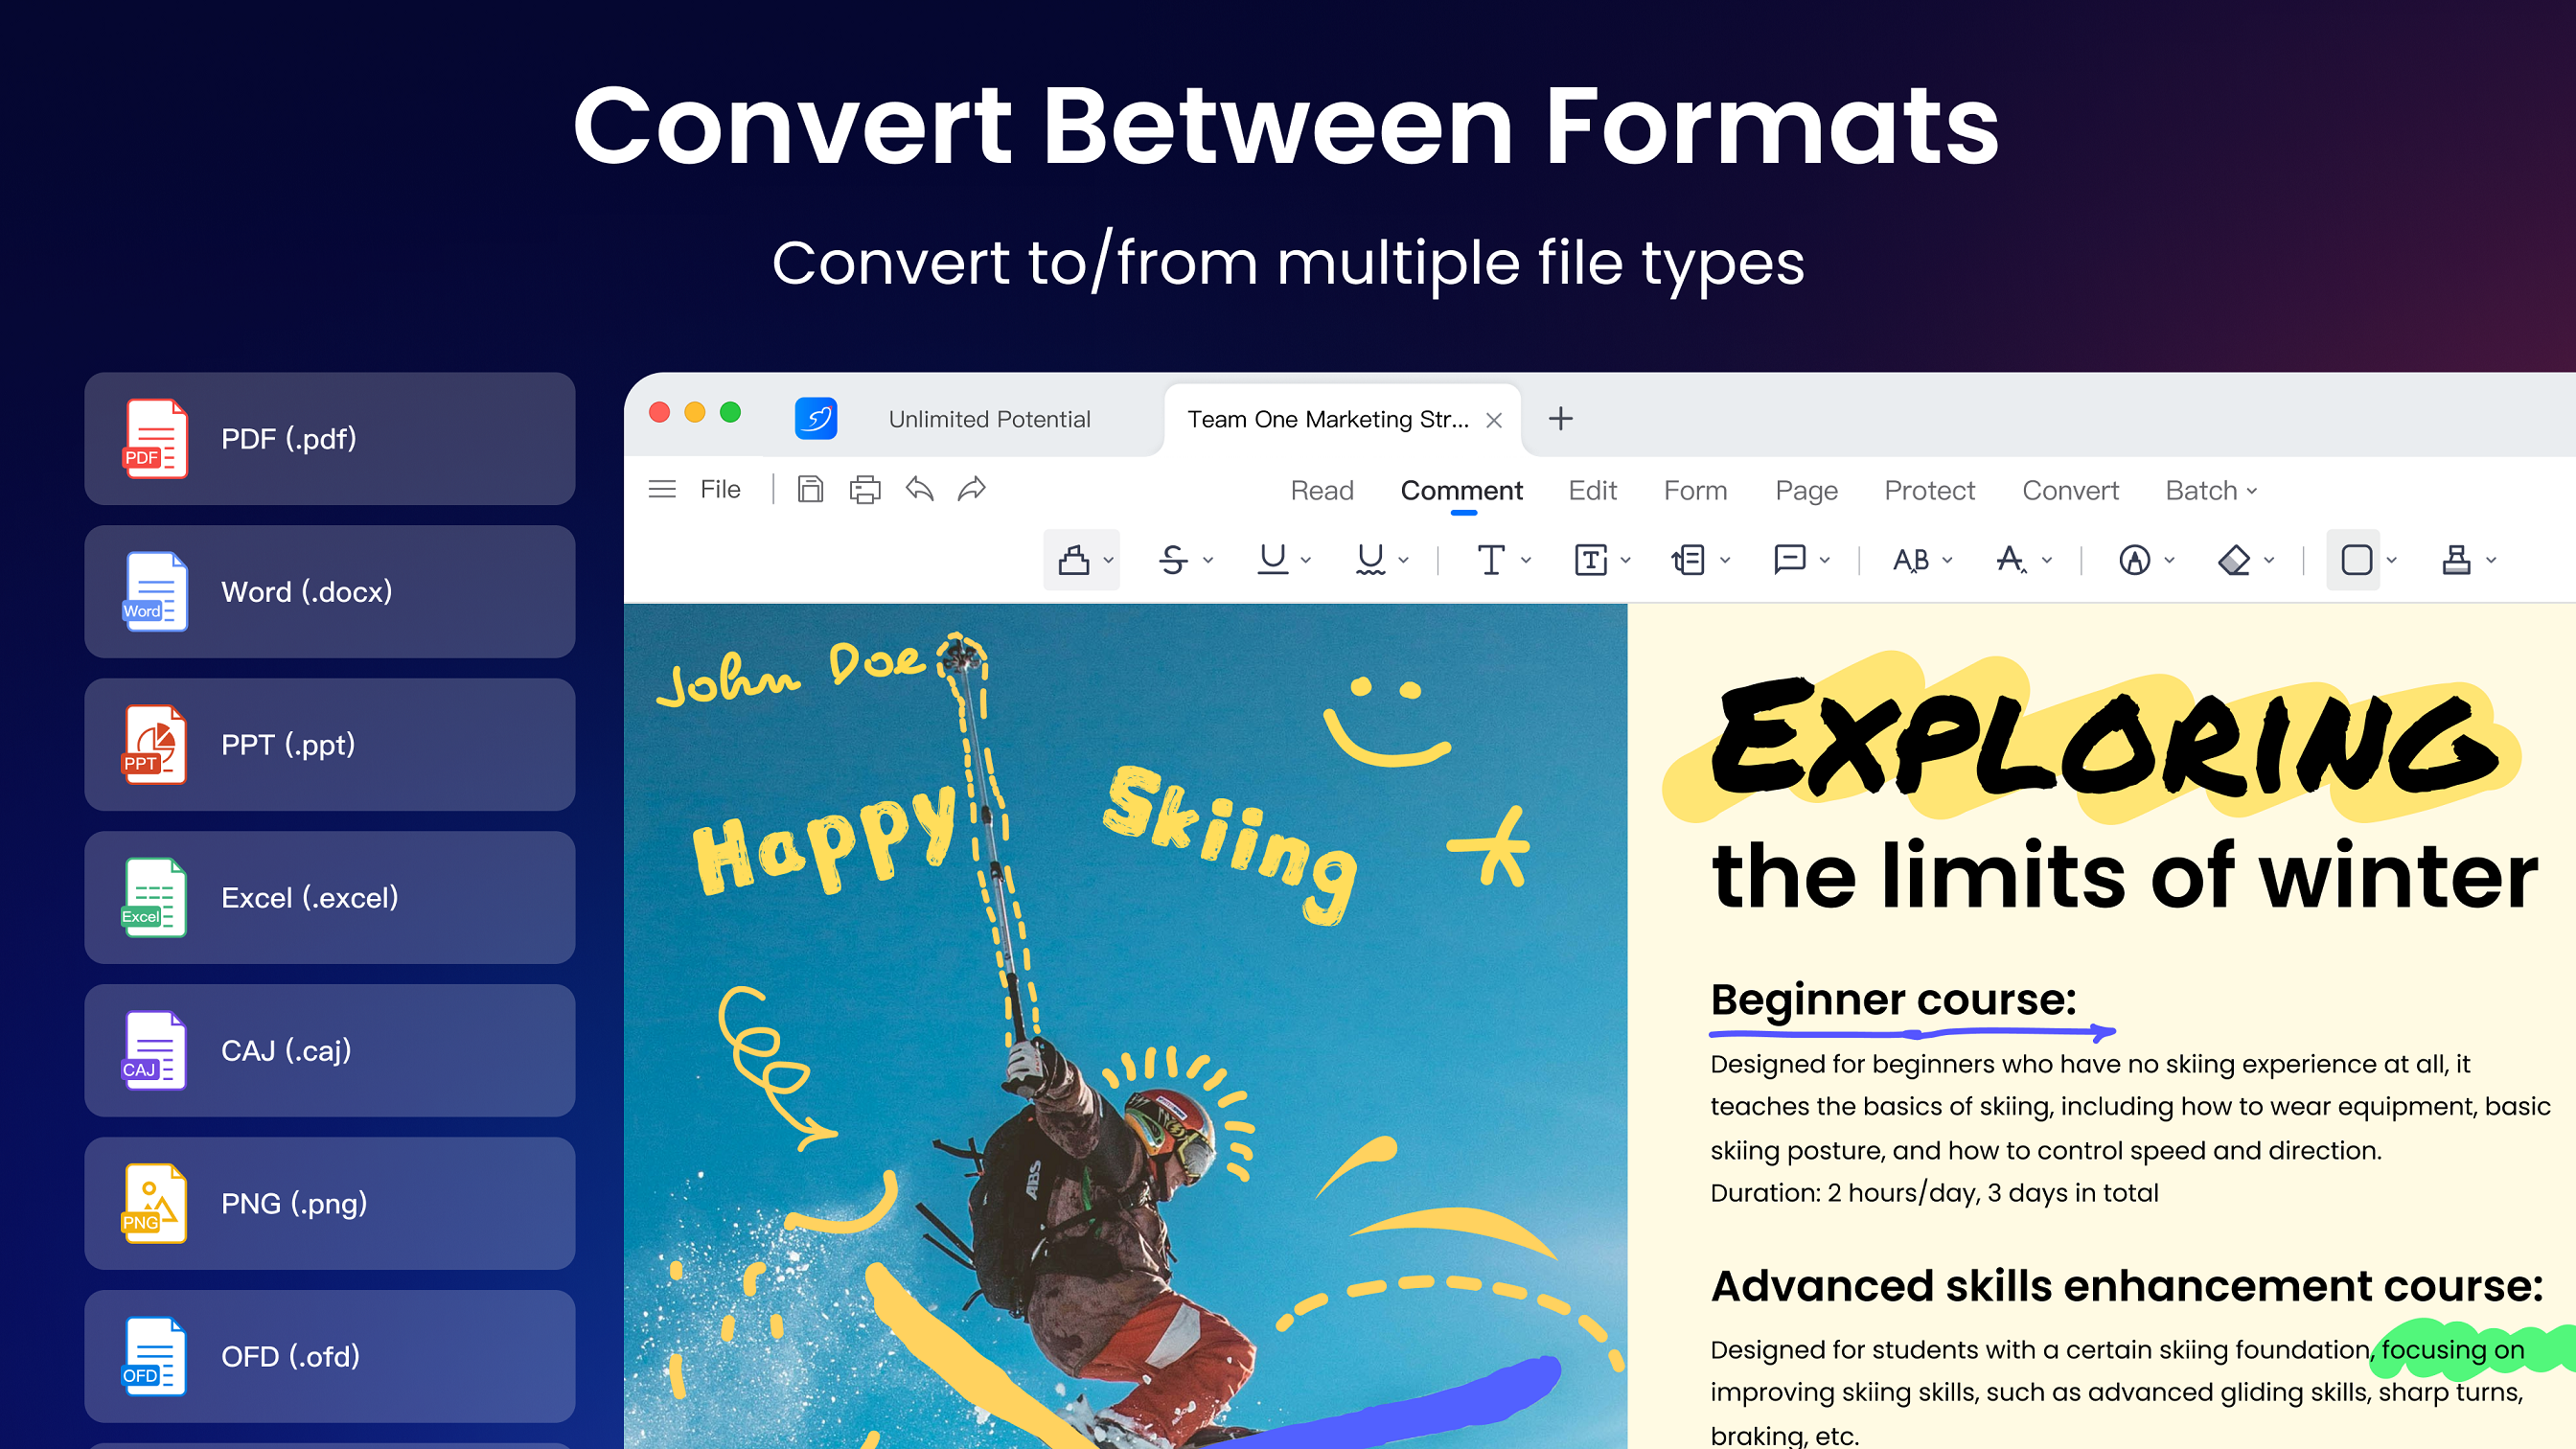Image resolution: width=2576 pixels, height=1449 pixels.
Task: Click the print icon
Action: pyautogui.click(x=865, y=489)
